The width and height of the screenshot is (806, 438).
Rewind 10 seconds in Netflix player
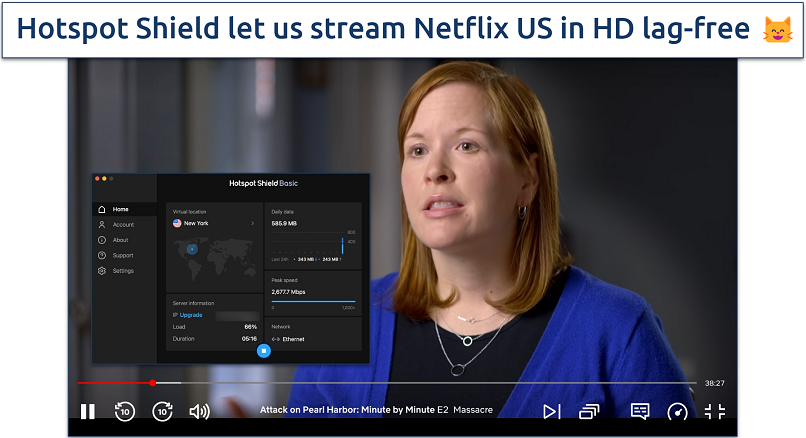coord(124,411)
